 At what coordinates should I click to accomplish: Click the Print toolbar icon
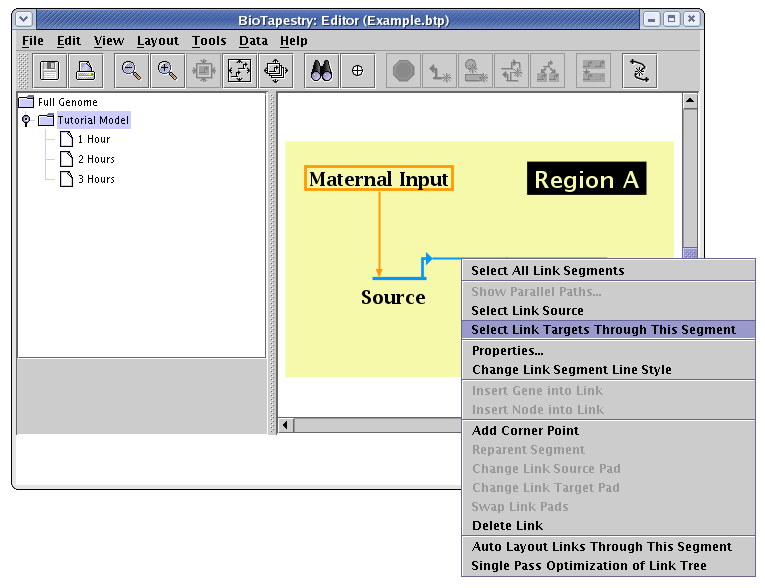tap(86, 71)
